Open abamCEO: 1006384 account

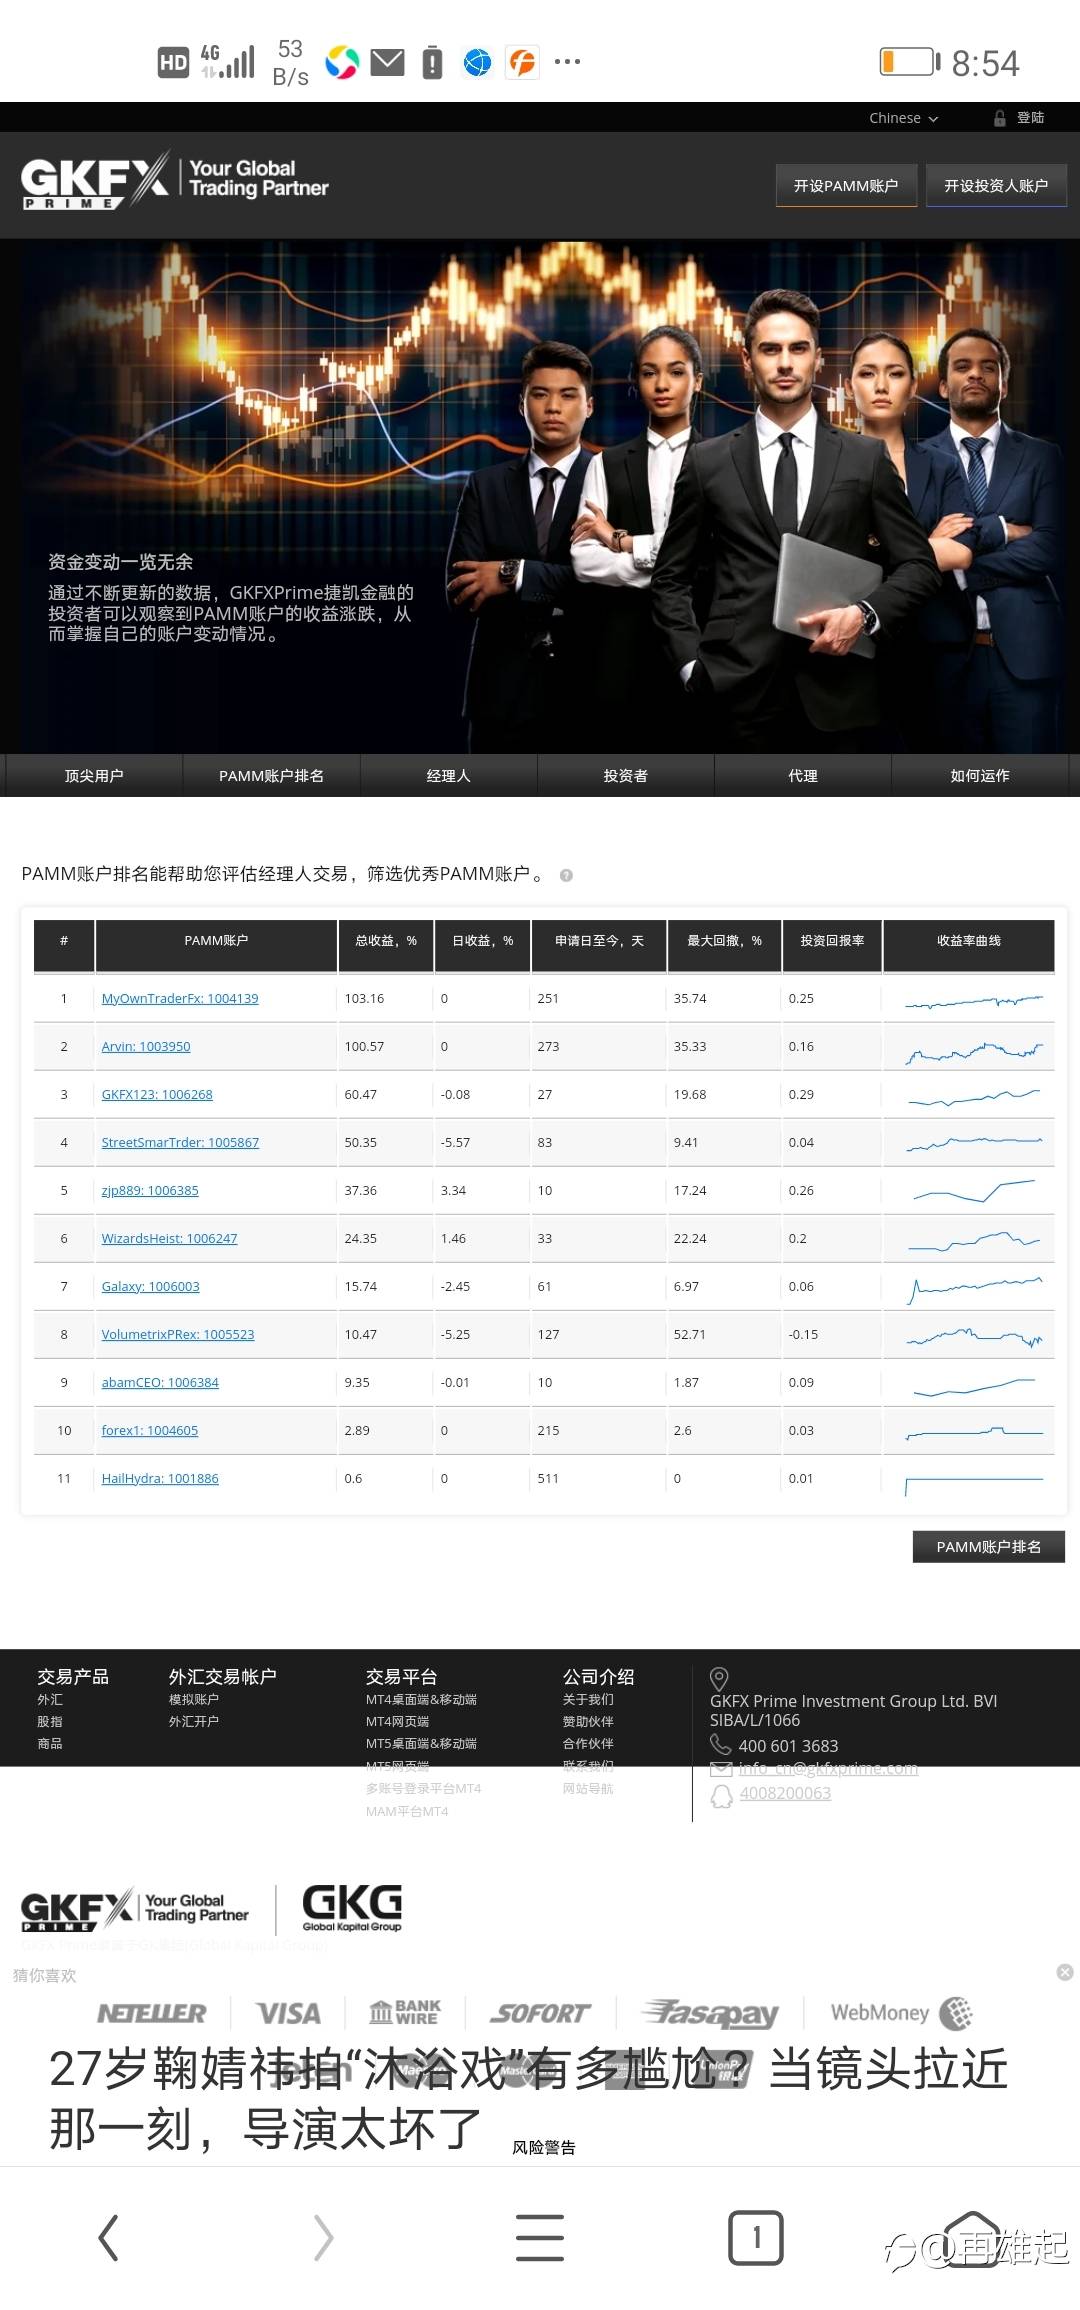tap(160, 1382)
